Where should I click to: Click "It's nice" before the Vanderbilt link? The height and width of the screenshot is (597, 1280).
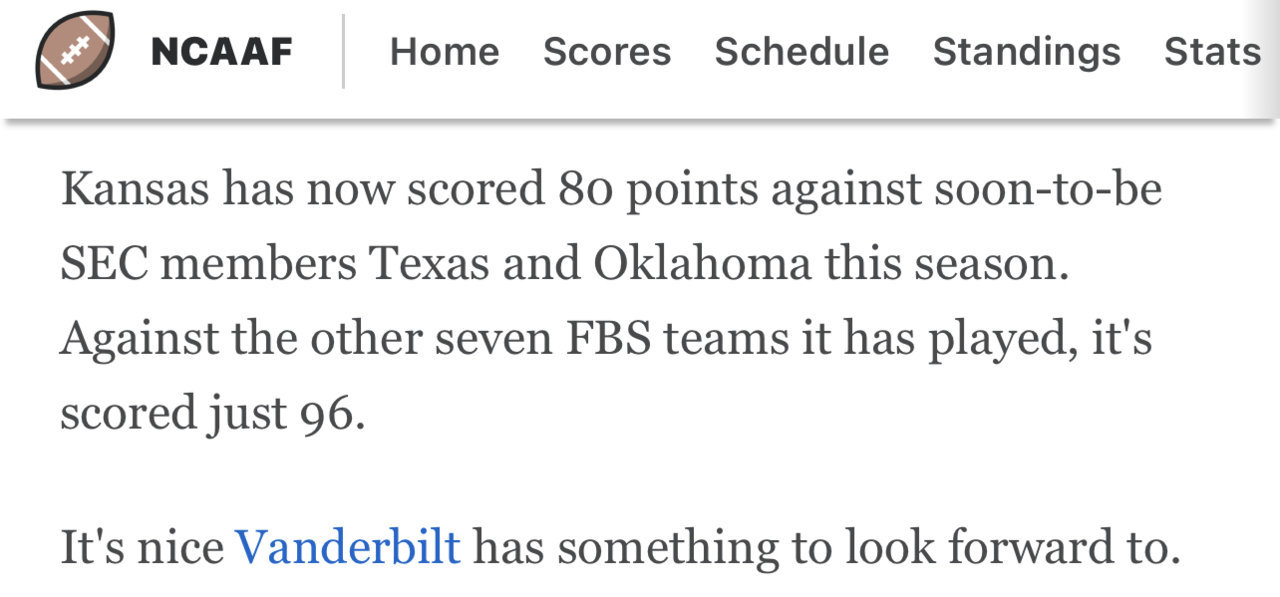point(142,547)
